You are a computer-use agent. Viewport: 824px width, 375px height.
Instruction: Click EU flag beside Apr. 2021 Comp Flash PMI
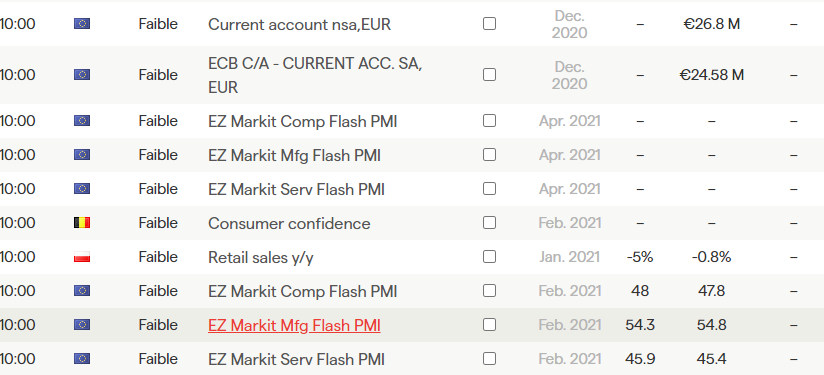pyautogui.click(x=82, y=121)
